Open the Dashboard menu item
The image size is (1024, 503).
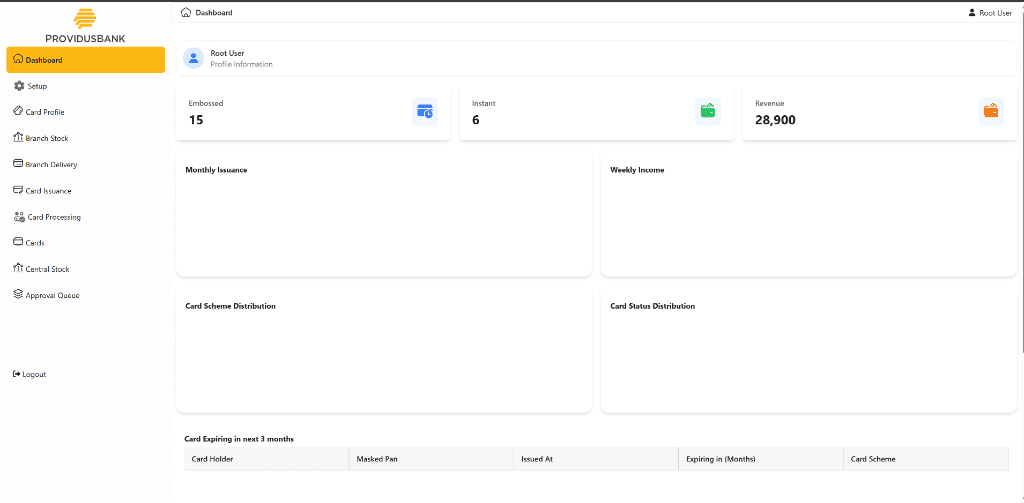click(x=86, y=59)
